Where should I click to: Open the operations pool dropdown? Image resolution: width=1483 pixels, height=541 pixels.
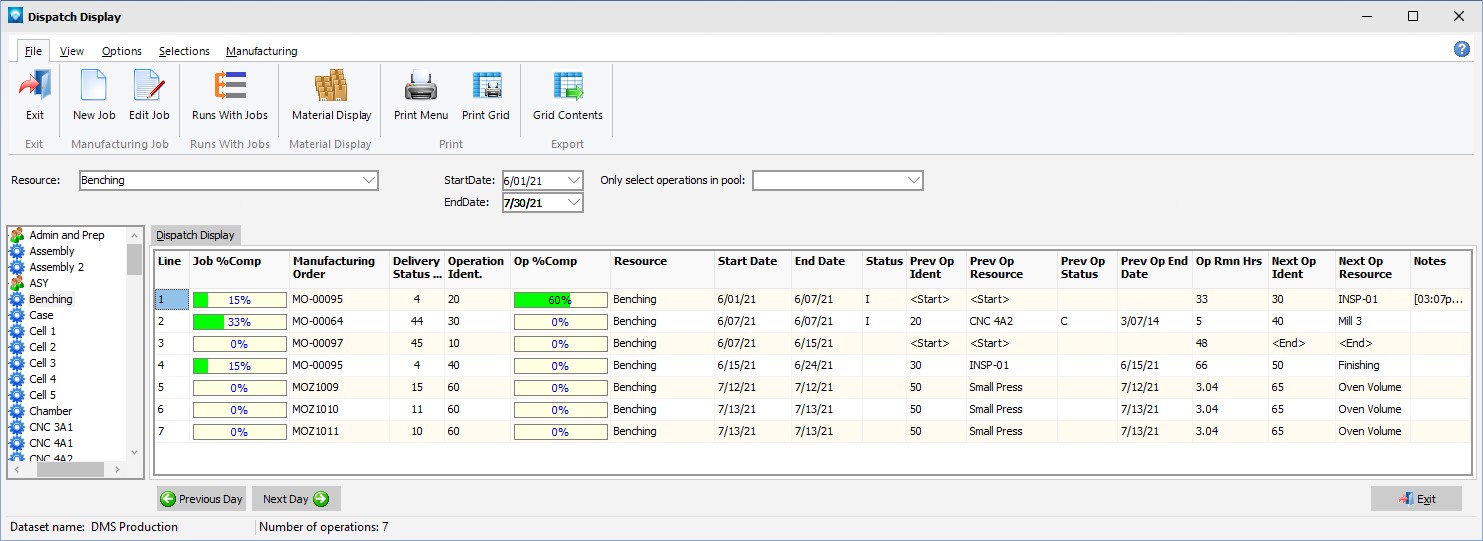(913, 181)
